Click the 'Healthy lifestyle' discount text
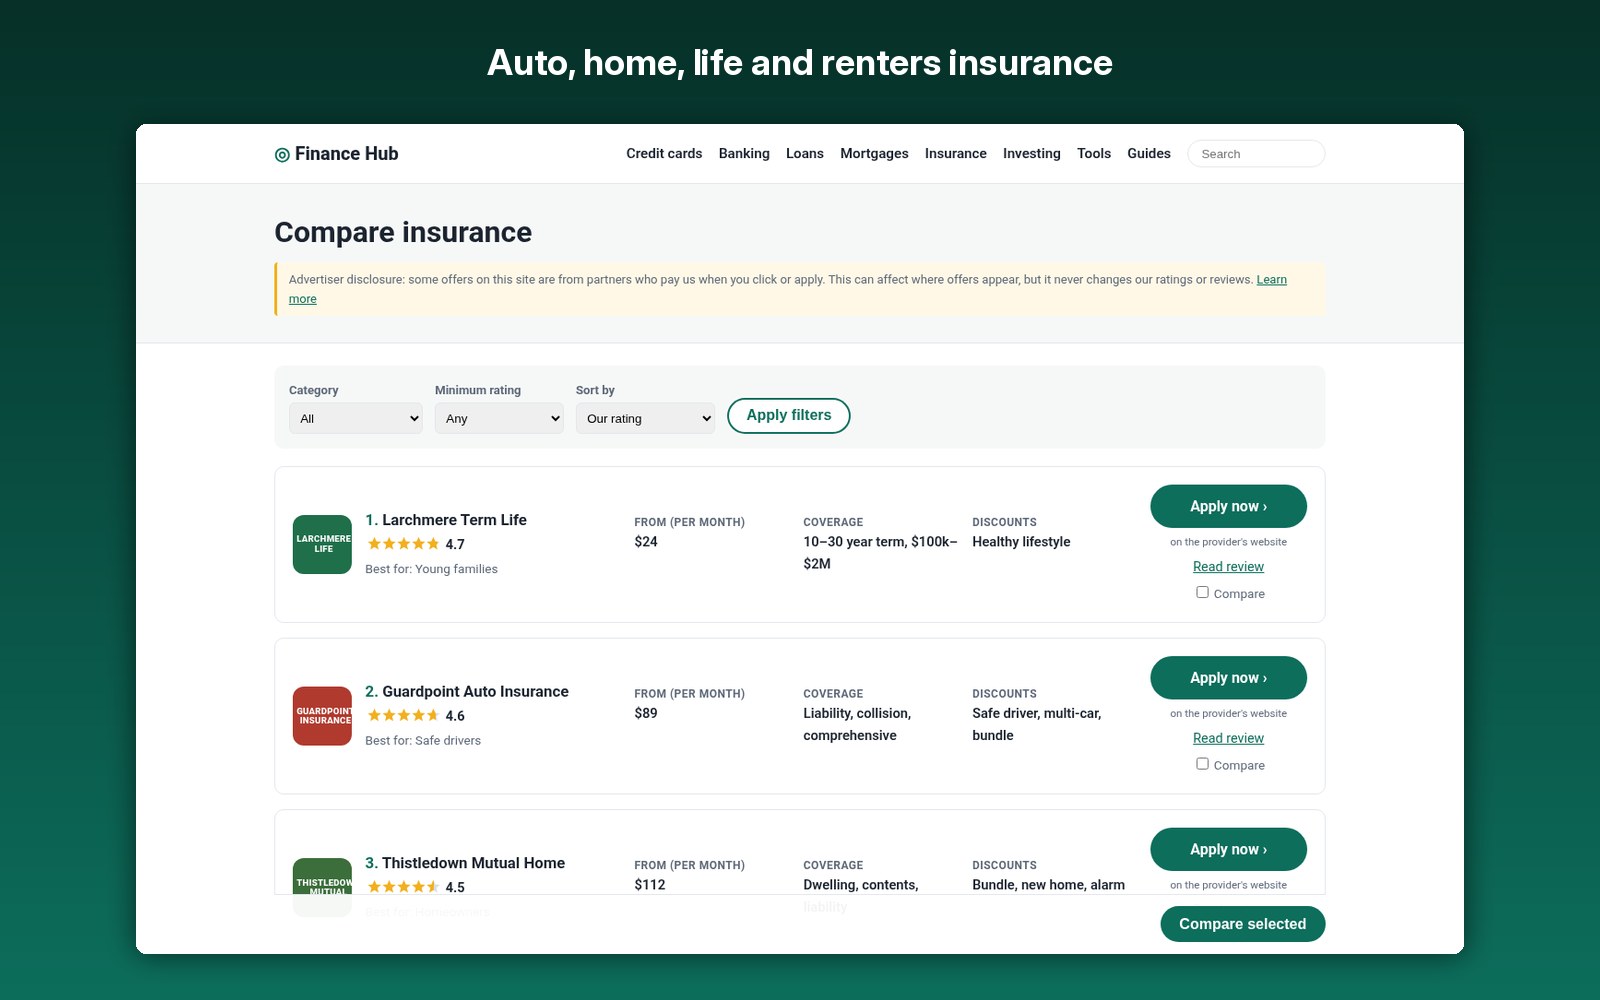 tap(1021, 542)
